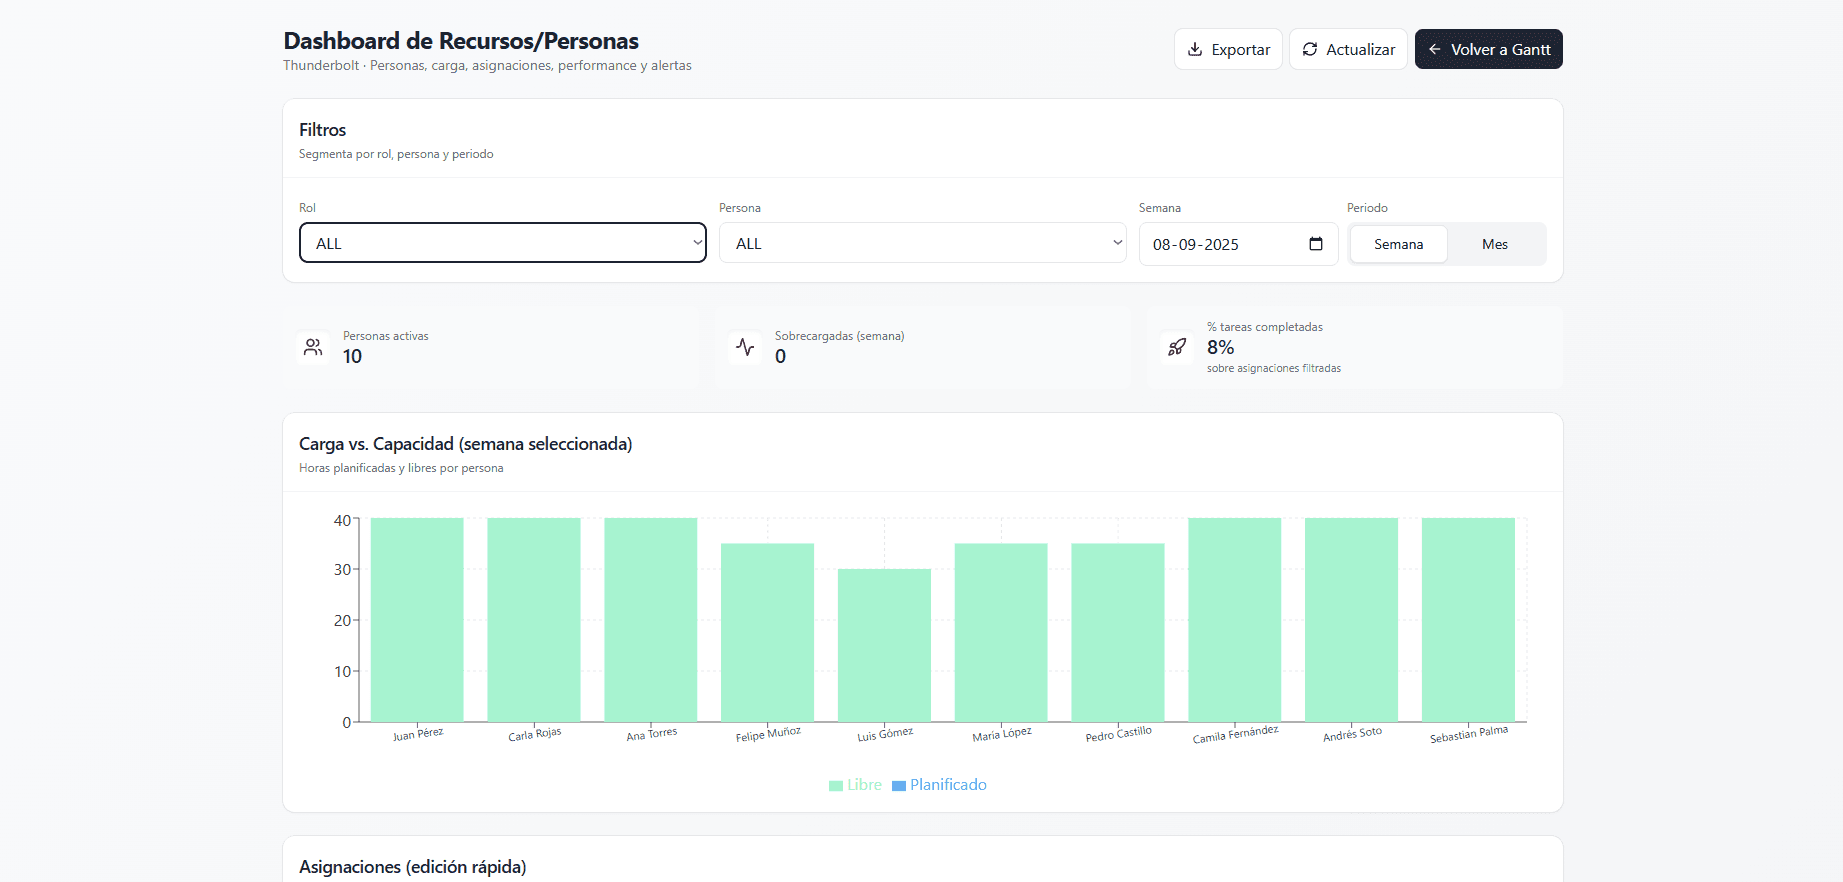Click the Sebastian Palma axis label
1843x882 pixels.
(1468, 735)
